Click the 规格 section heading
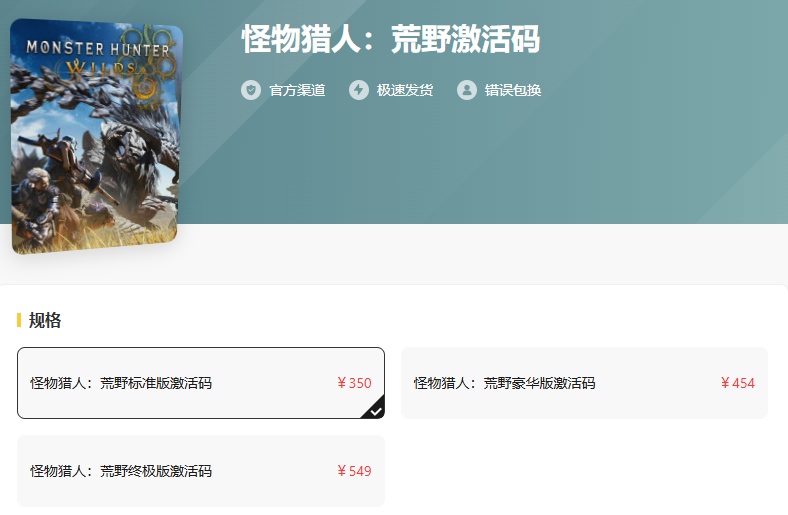The image size is (788, 515). pos(45,320)
